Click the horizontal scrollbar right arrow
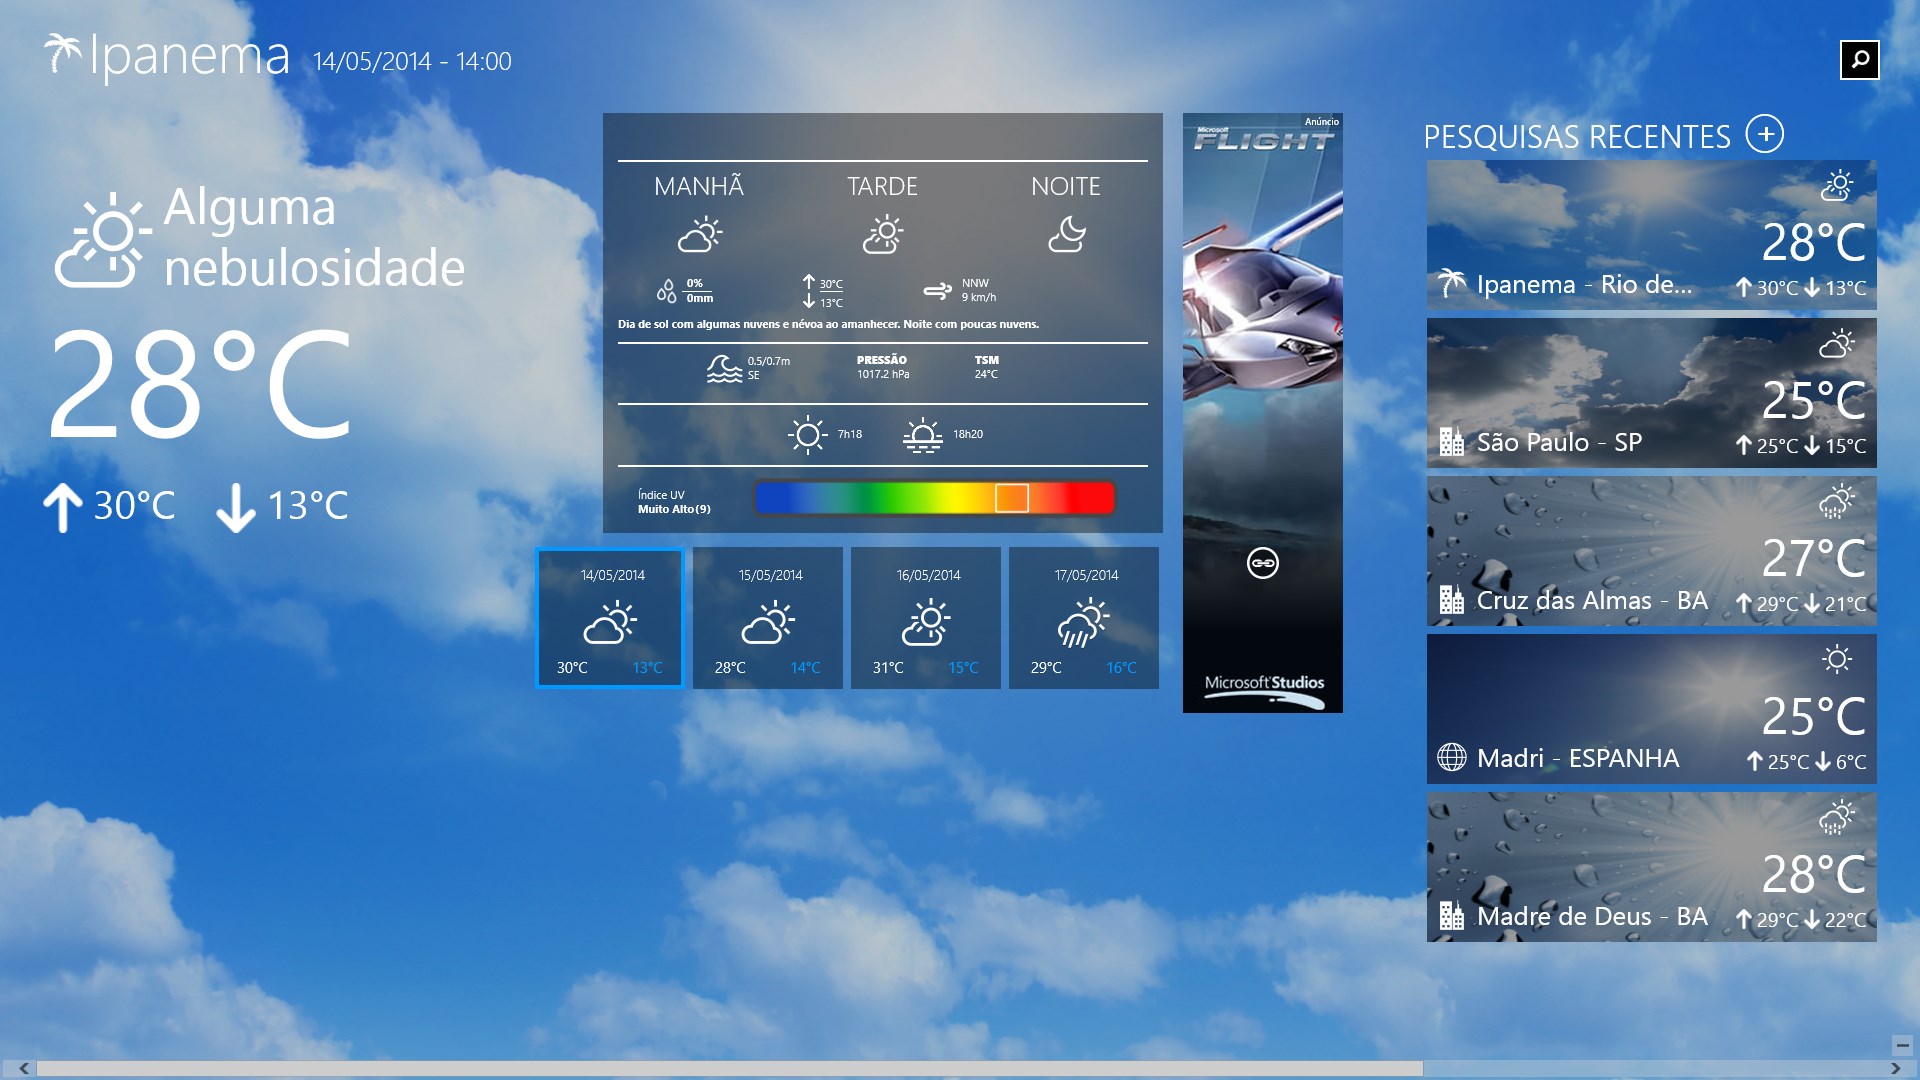The image size is (1920, 1080). pos(1895,1069)
